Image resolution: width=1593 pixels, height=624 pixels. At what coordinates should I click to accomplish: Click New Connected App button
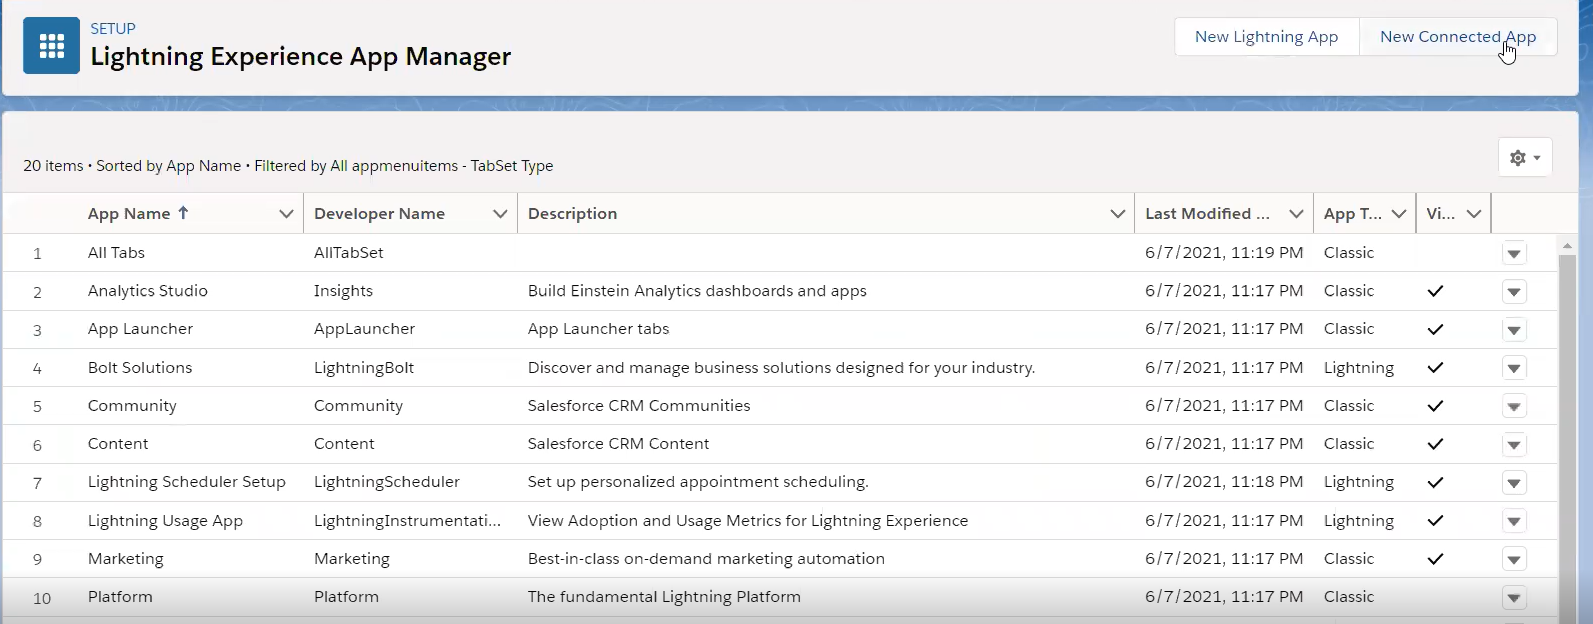(x=1458, y=37)
